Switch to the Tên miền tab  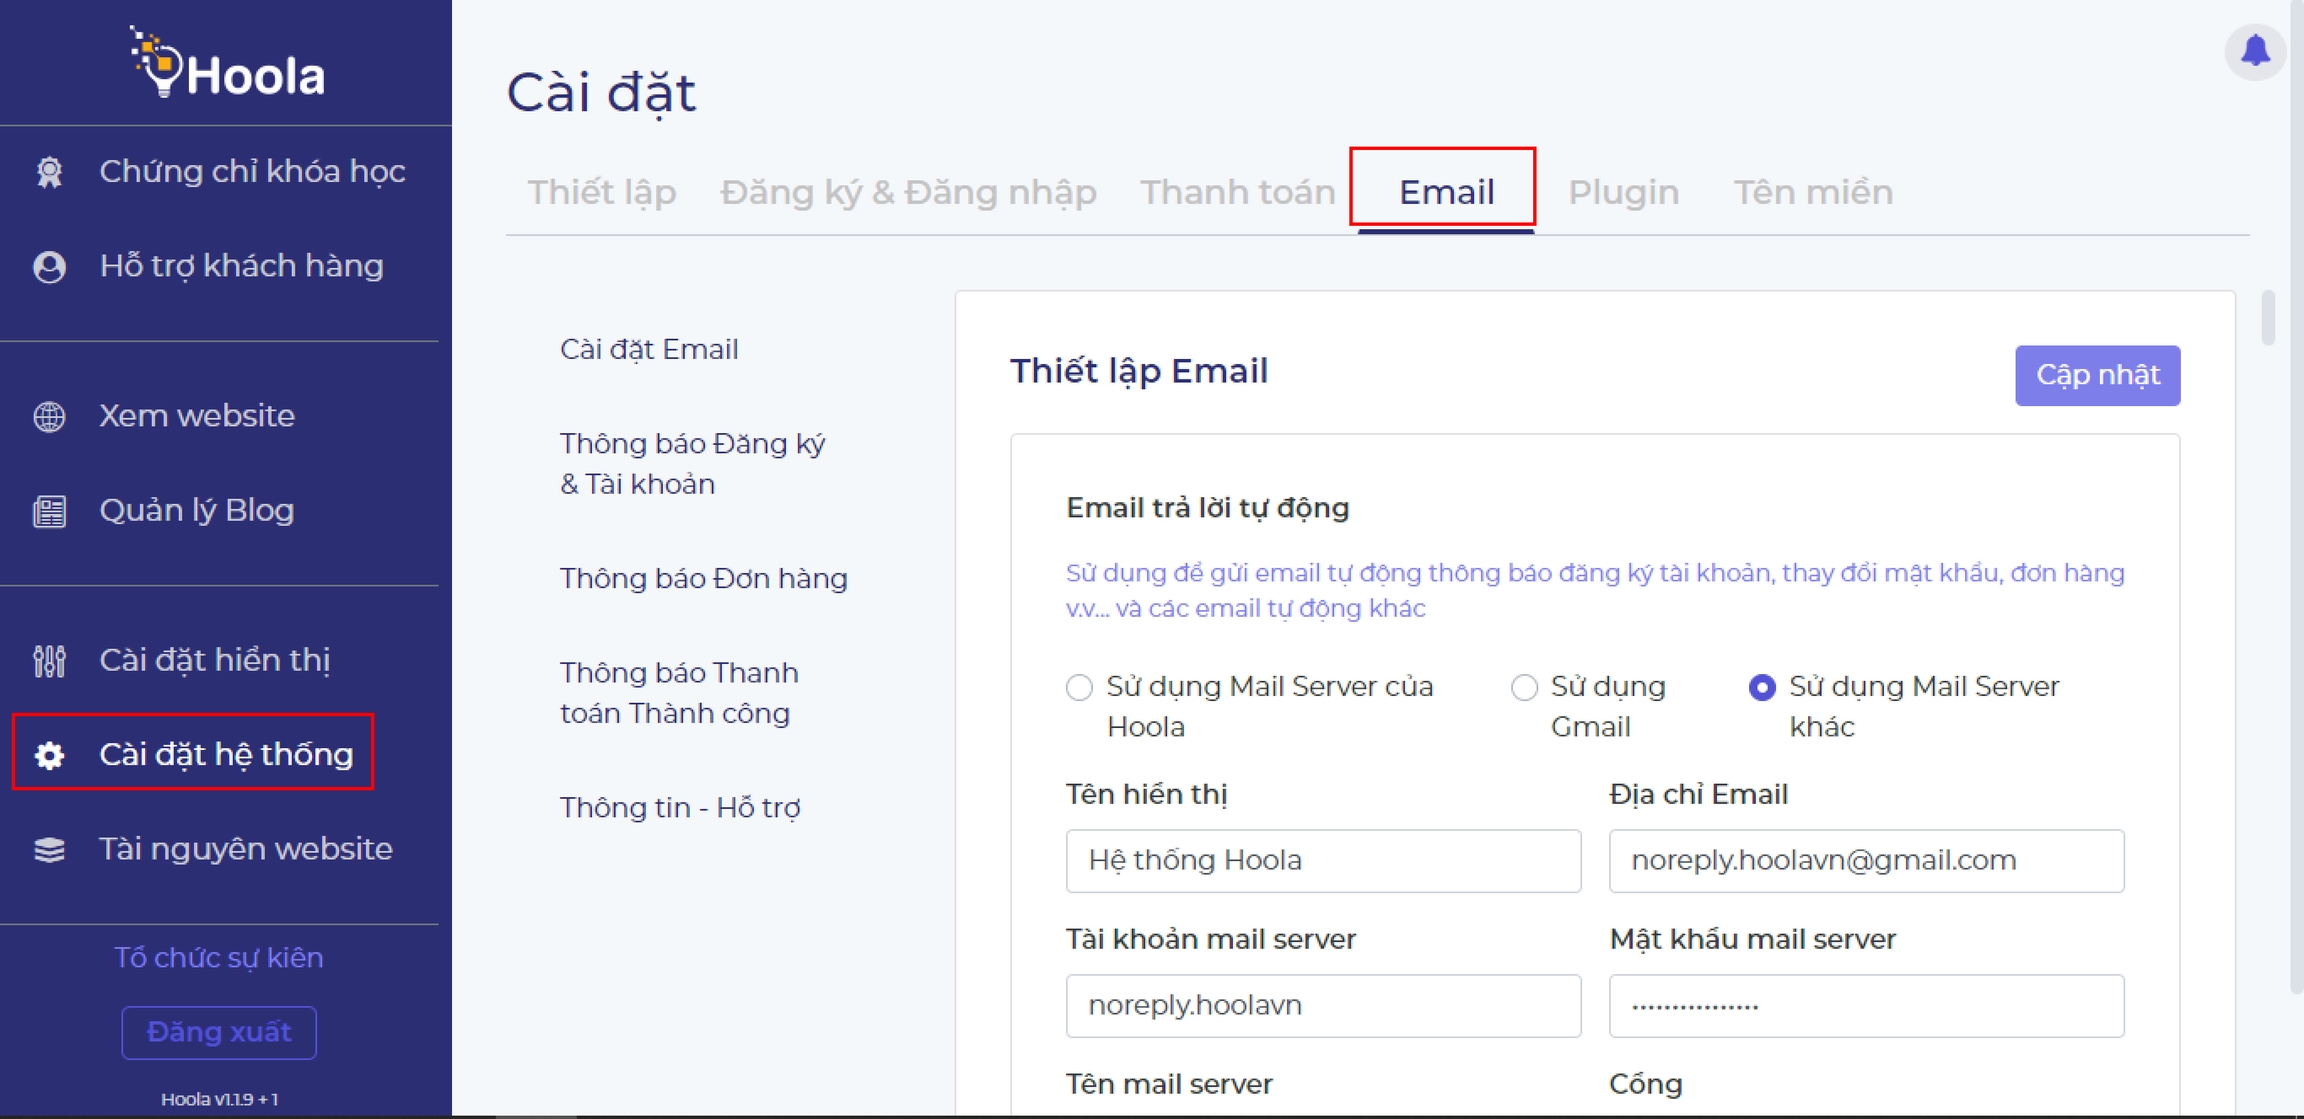(1812, 192)
